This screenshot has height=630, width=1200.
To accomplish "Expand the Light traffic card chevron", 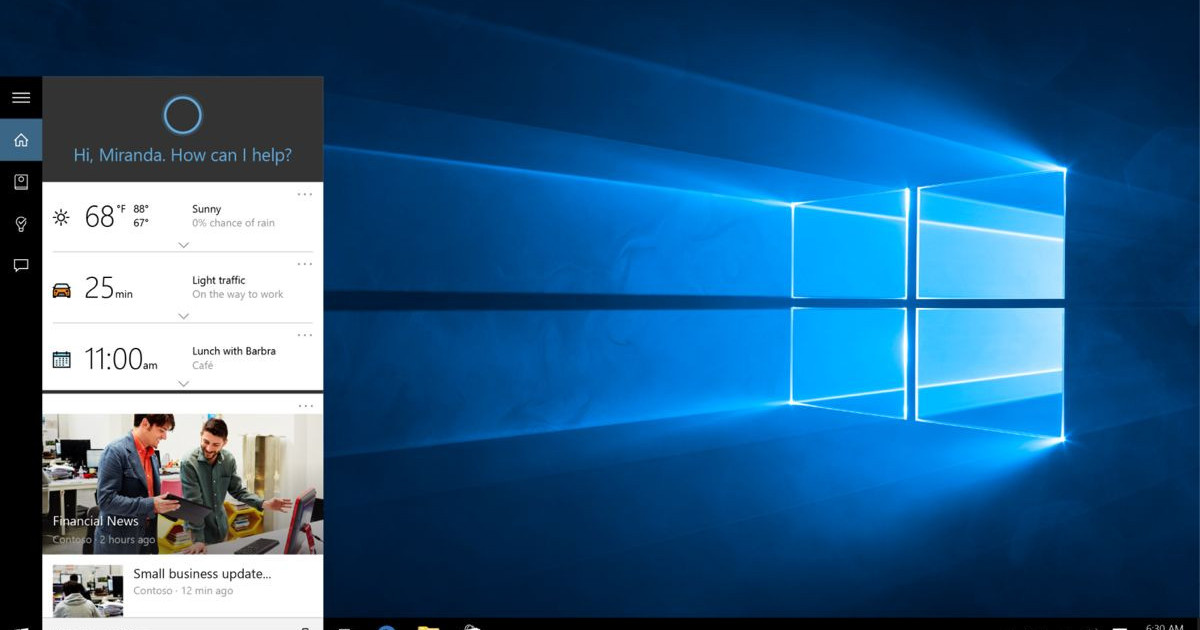I will pos(183,316).
